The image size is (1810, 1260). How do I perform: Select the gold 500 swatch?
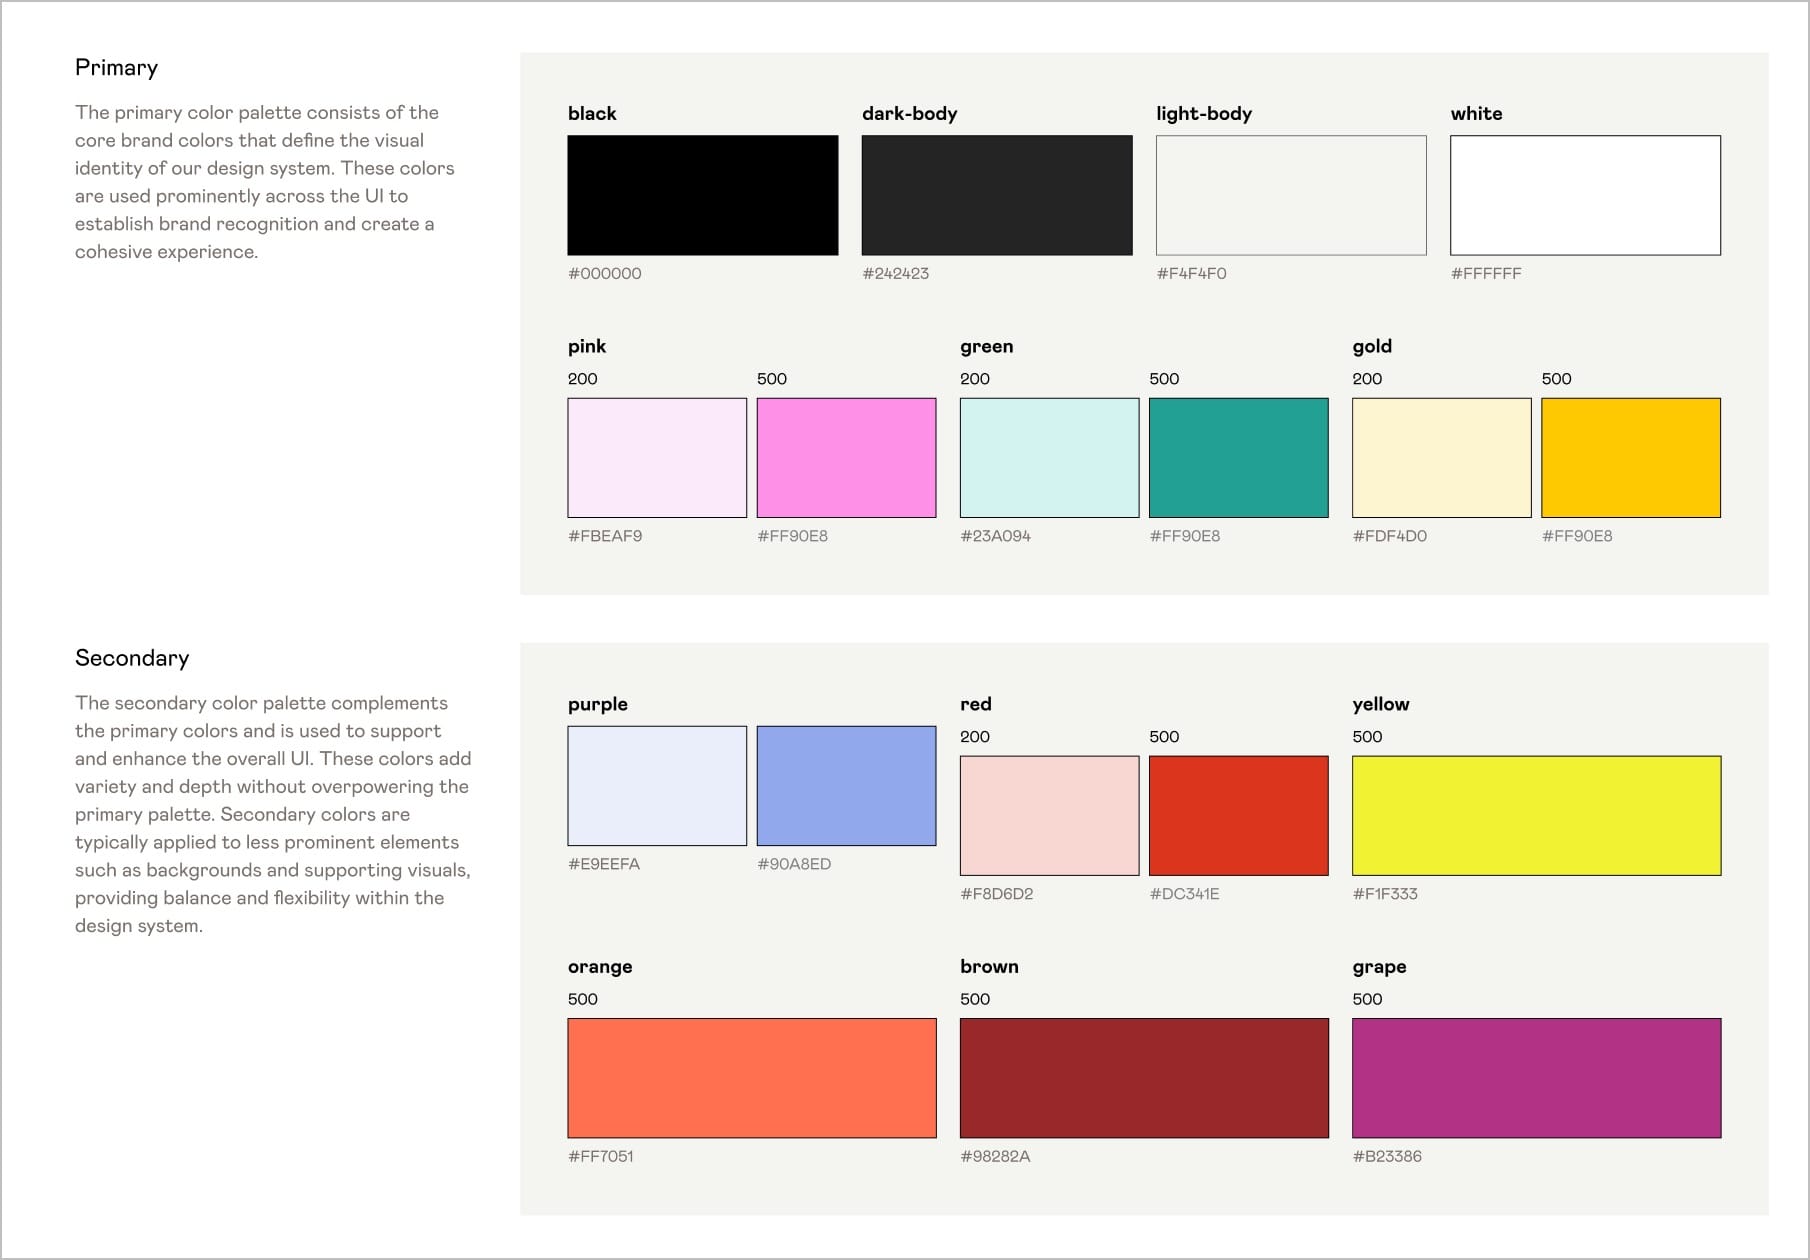[x=1630, y=457]
